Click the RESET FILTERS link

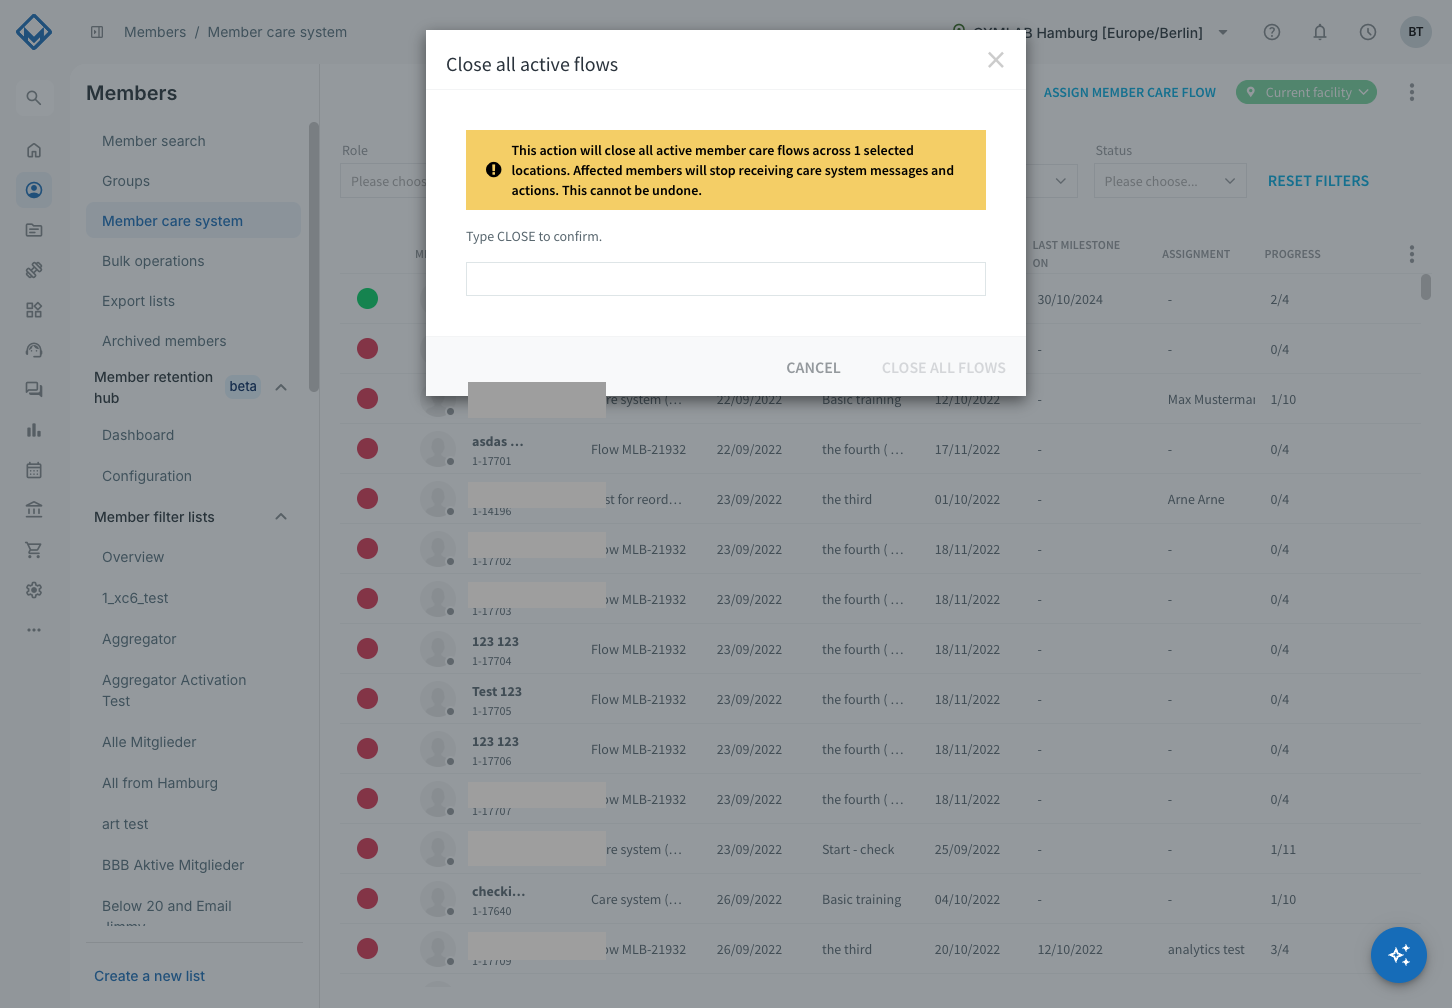tap(1318, 181)
